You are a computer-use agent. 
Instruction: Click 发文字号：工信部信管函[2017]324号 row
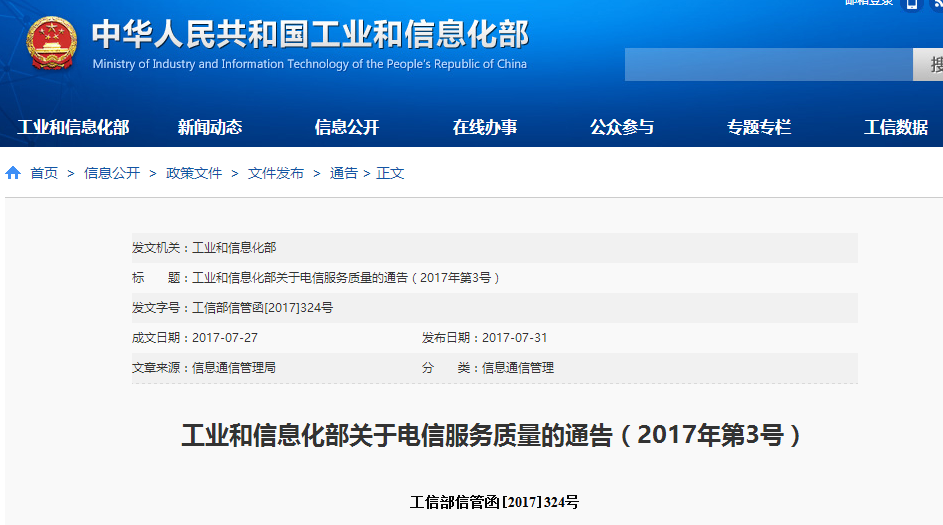coord(494,308)
